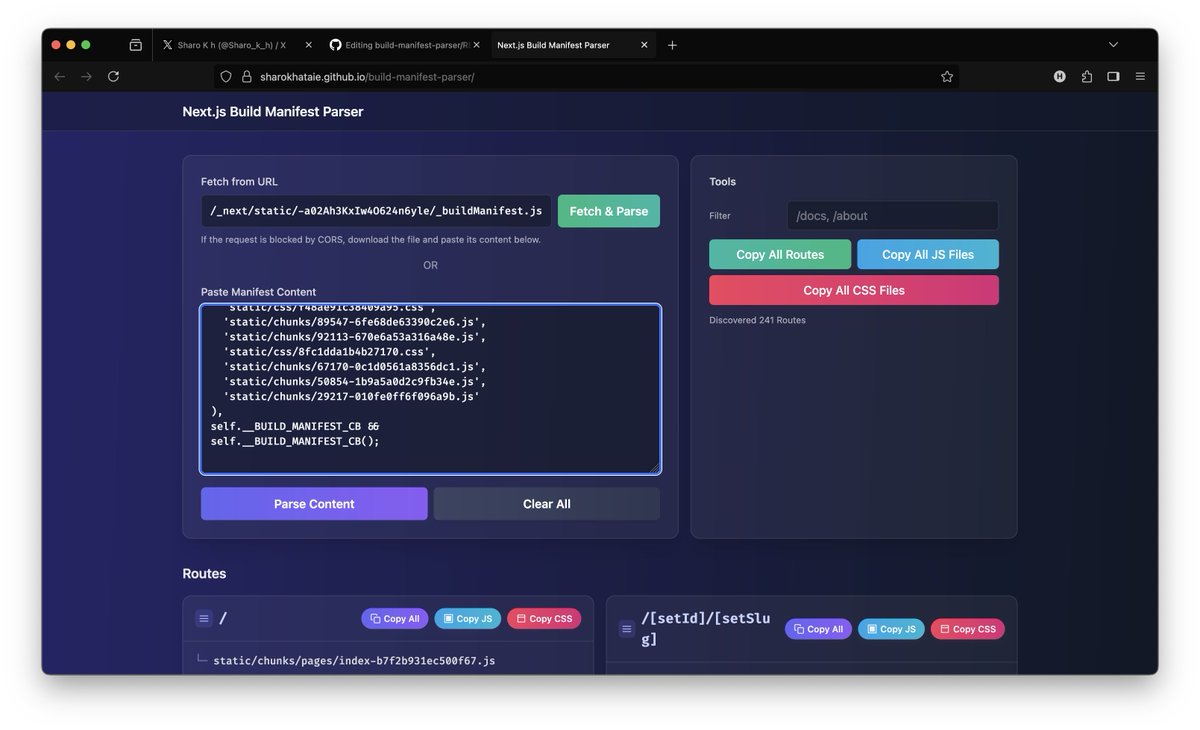Toggle the browser sidebar icon
Viewport: 1200px width, 730px height.
tap(1113, 76)
